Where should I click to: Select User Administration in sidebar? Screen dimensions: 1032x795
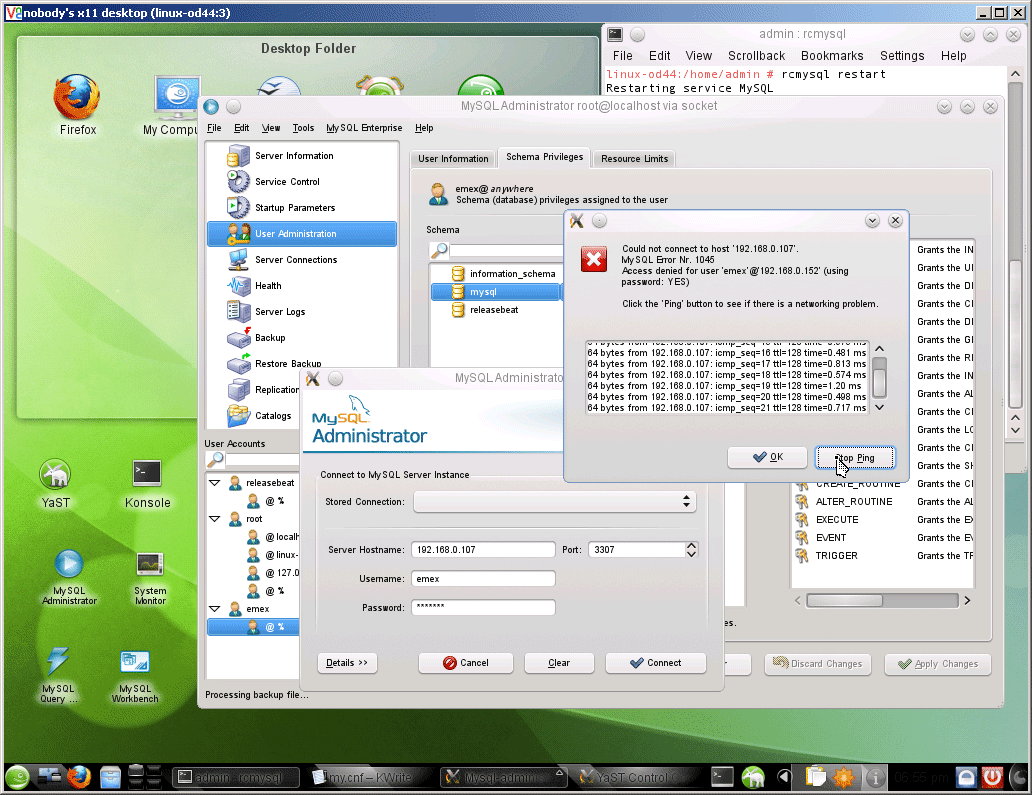(302, 234)
